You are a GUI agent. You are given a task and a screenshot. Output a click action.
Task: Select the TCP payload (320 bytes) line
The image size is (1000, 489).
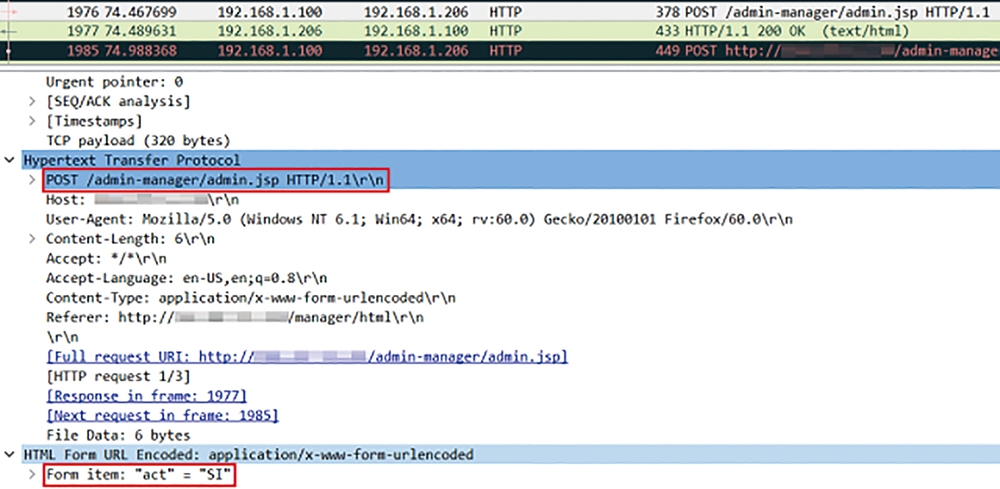138,141
